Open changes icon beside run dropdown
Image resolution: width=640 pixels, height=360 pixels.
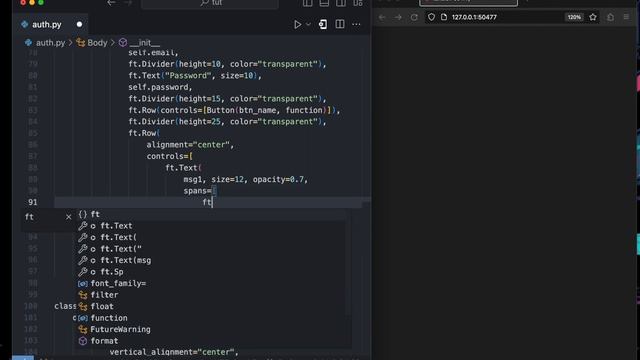[x=323, y=24]
